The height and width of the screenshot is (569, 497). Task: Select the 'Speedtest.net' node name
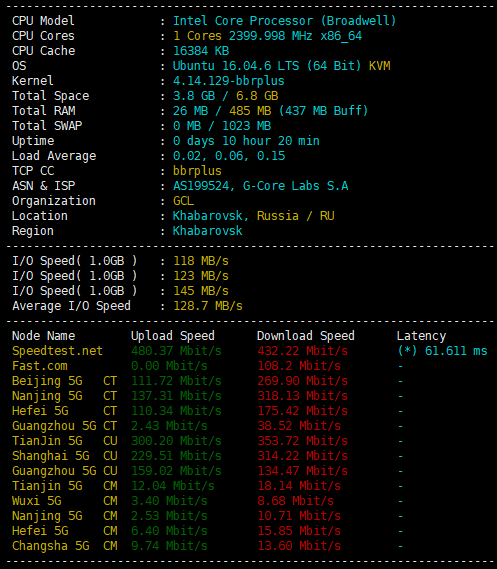tap(57, 351)
